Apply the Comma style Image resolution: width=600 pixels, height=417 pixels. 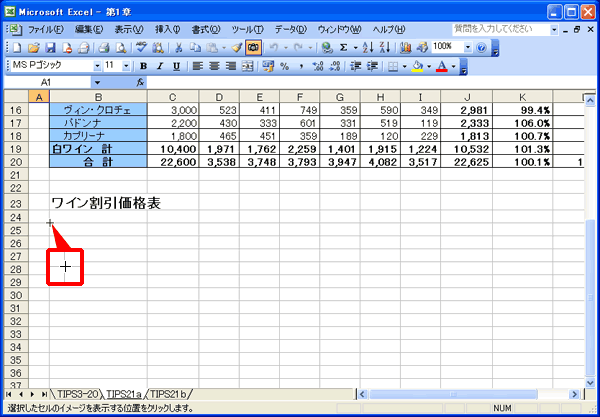pos(301,67)
